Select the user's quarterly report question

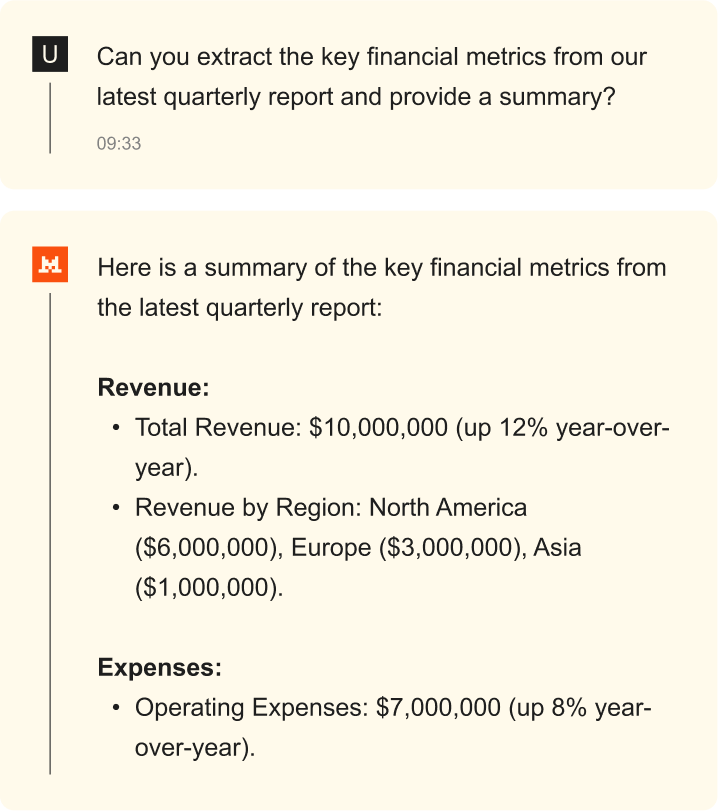tap(371, 77)
